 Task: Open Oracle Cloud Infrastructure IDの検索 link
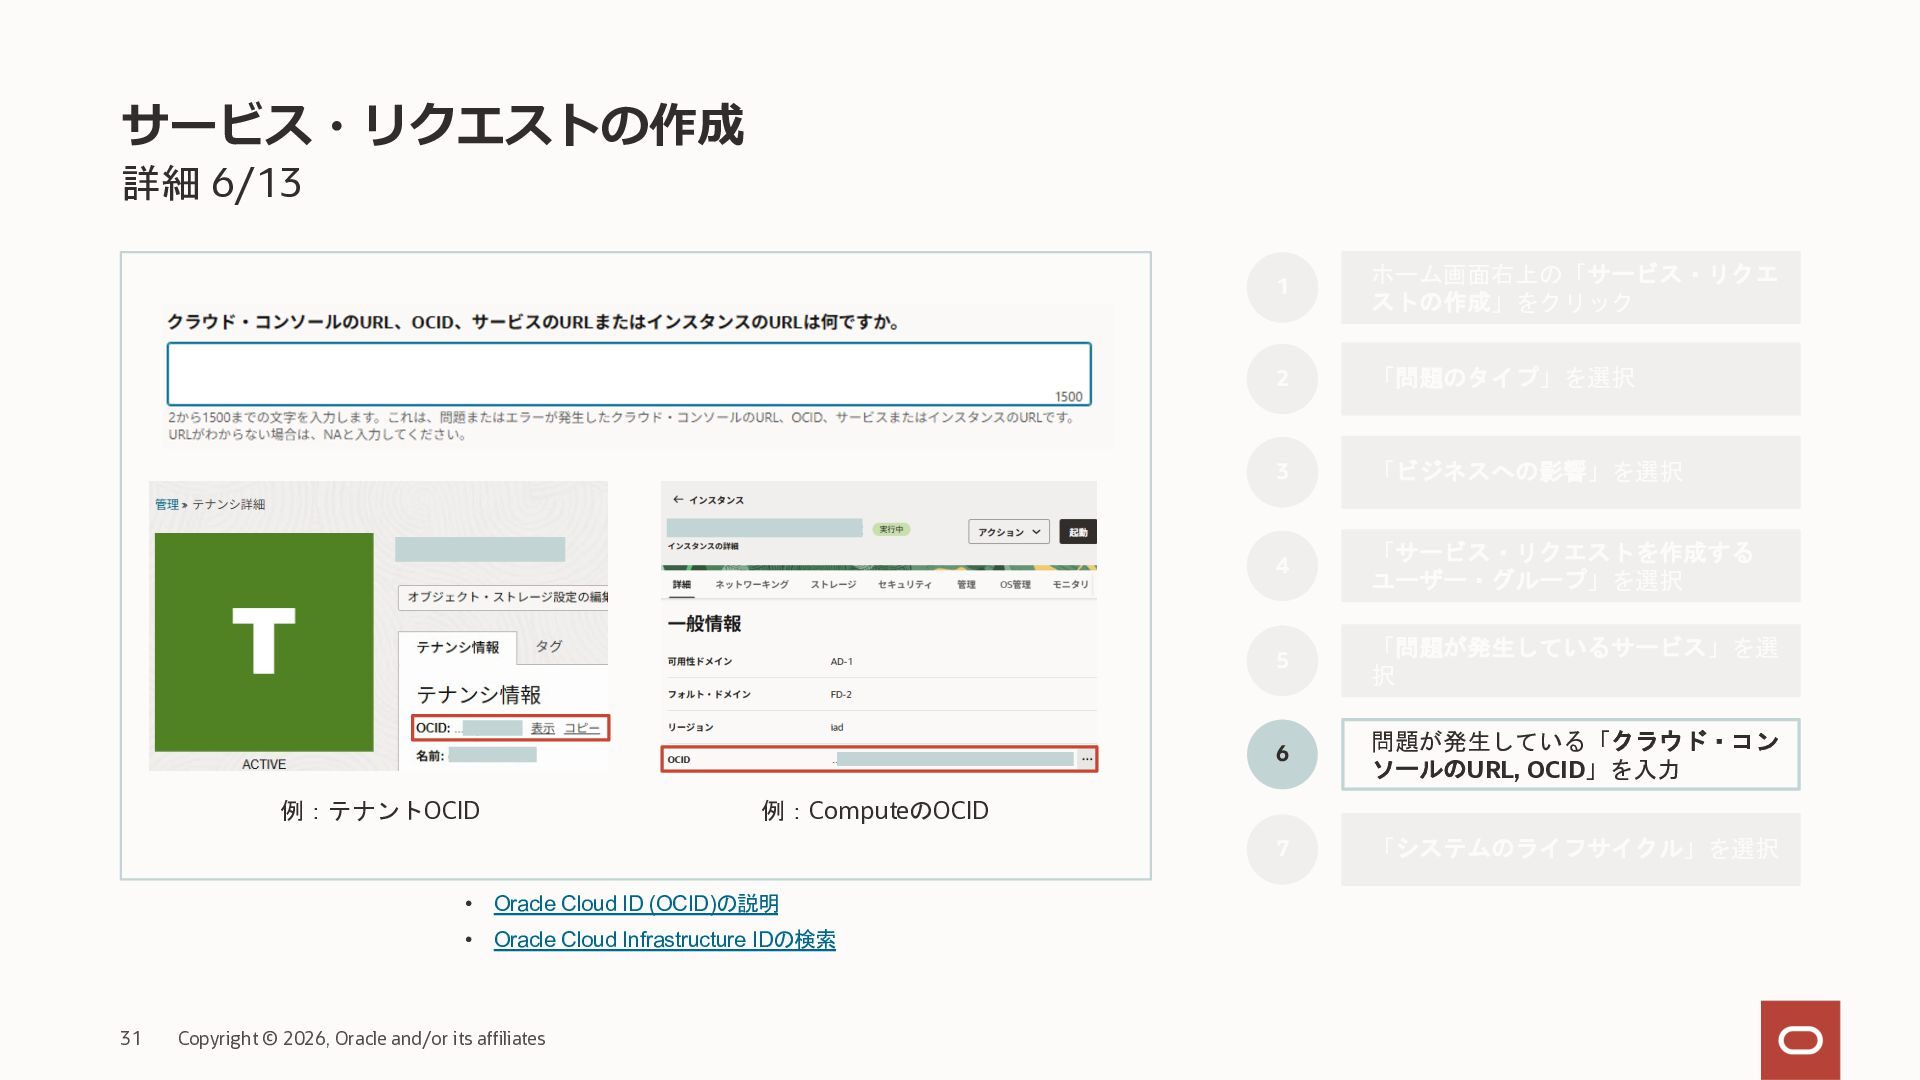coord(664,940)
